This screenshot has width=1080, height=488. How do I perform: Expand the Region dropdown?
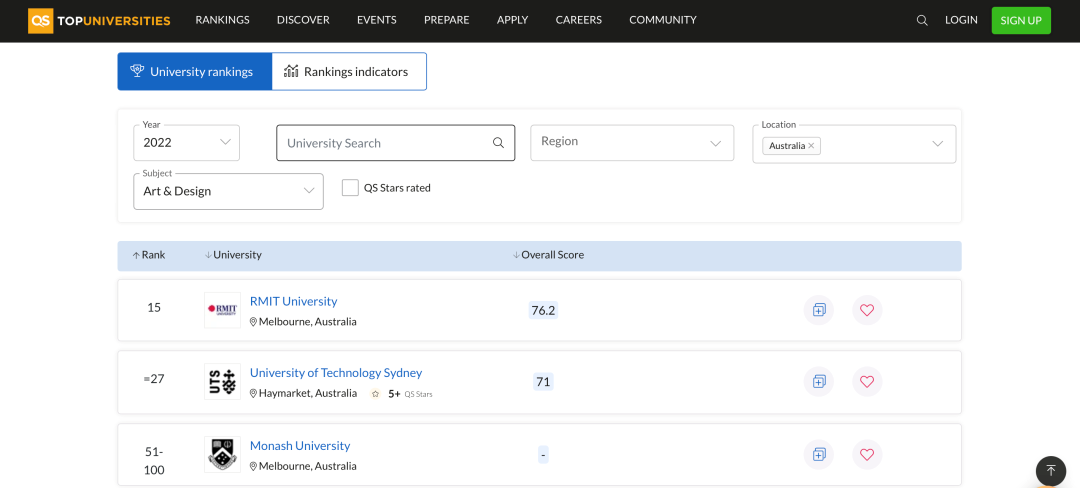632,142
